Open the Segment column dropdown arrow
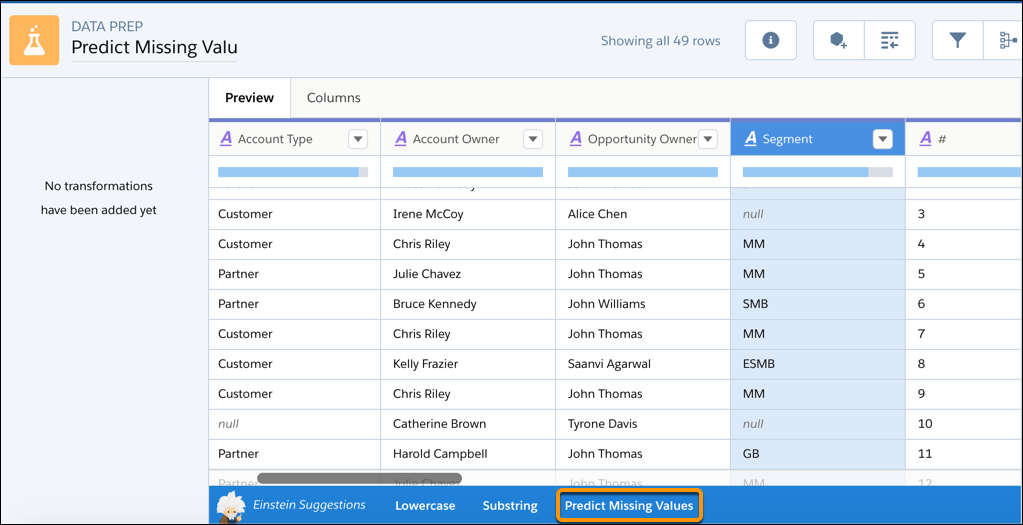Image resolution: width=1023 pixels, height=525 pixels. [883, 139]
